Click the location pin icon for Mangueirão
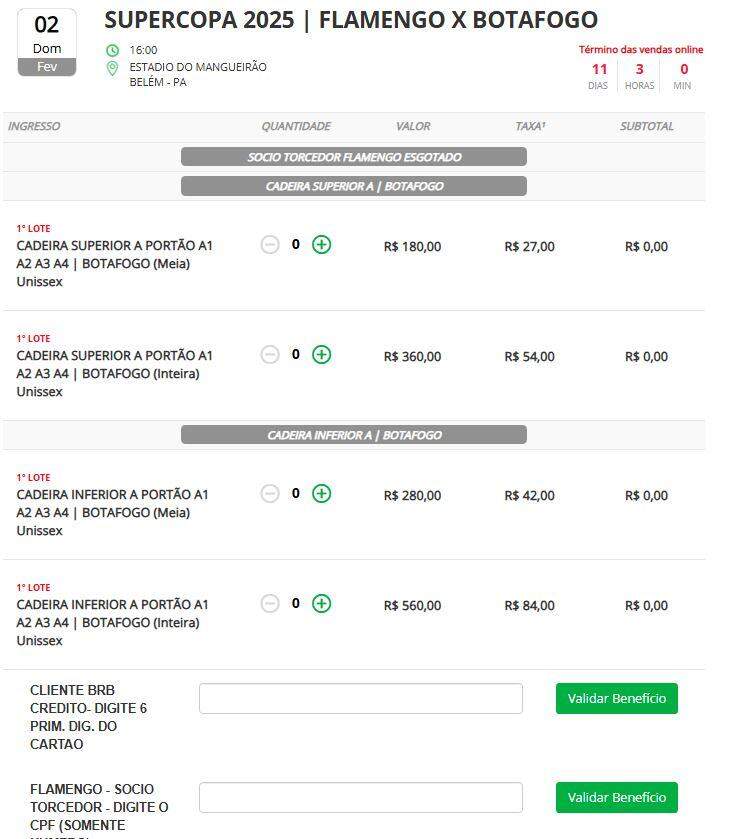Viewport: 743px width, 839px height. (112, 69)
